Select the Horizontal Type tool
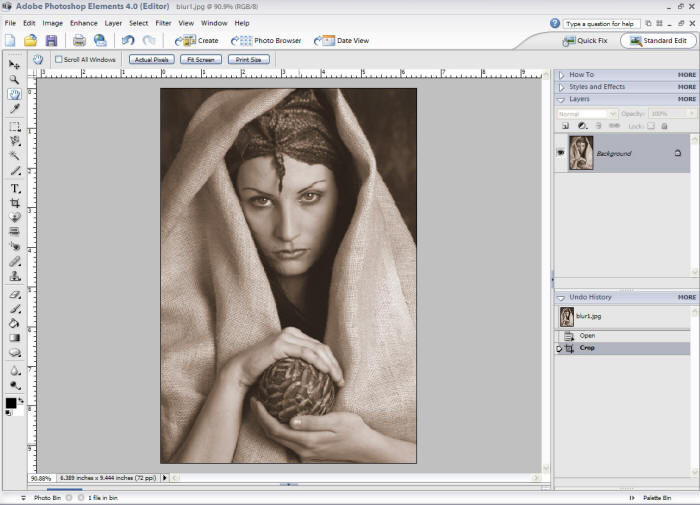 [x=15, y=188]
